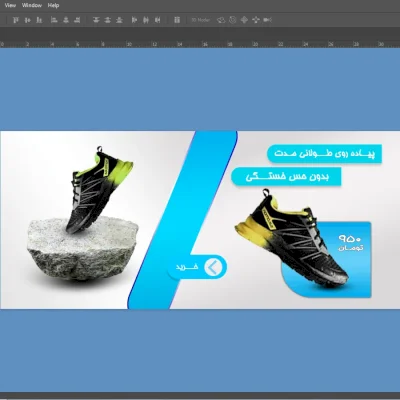Viewport: 400px width, 400px height.
Task: Click the Align horizontal centers icon
Action: click(x=66, y=20)
